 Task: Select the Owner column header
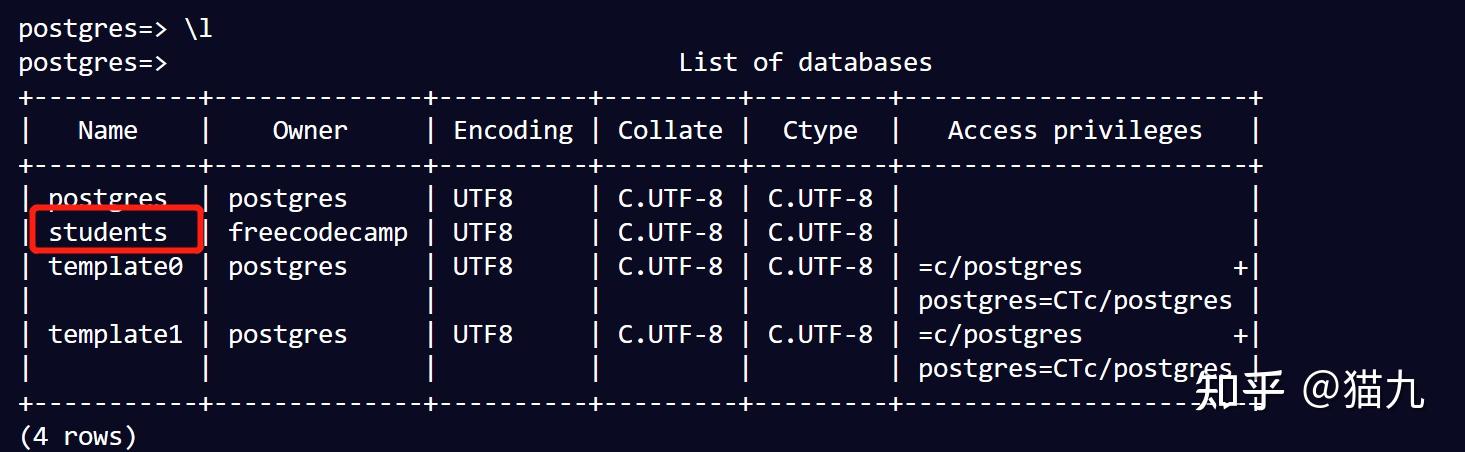[x=310, y=131]
